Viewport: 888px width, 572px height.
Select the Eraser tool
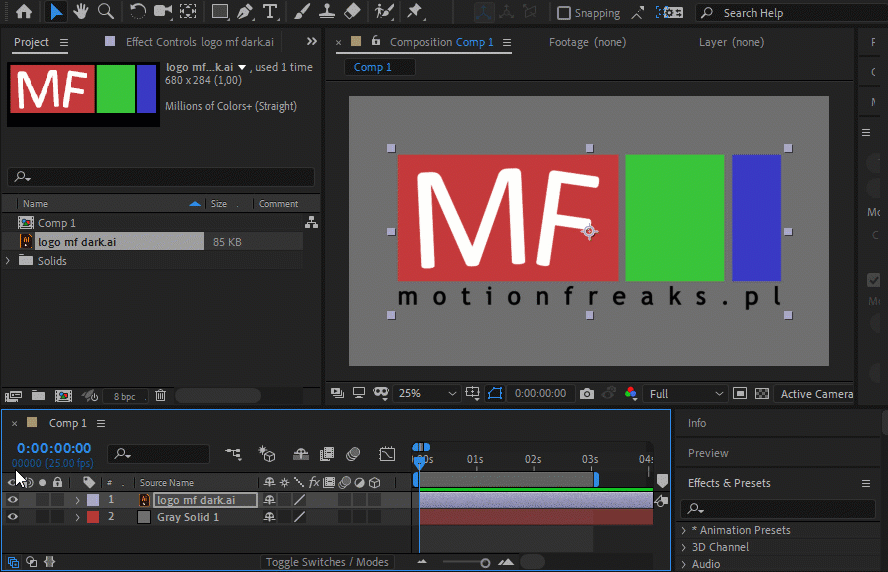coord(352,11)
